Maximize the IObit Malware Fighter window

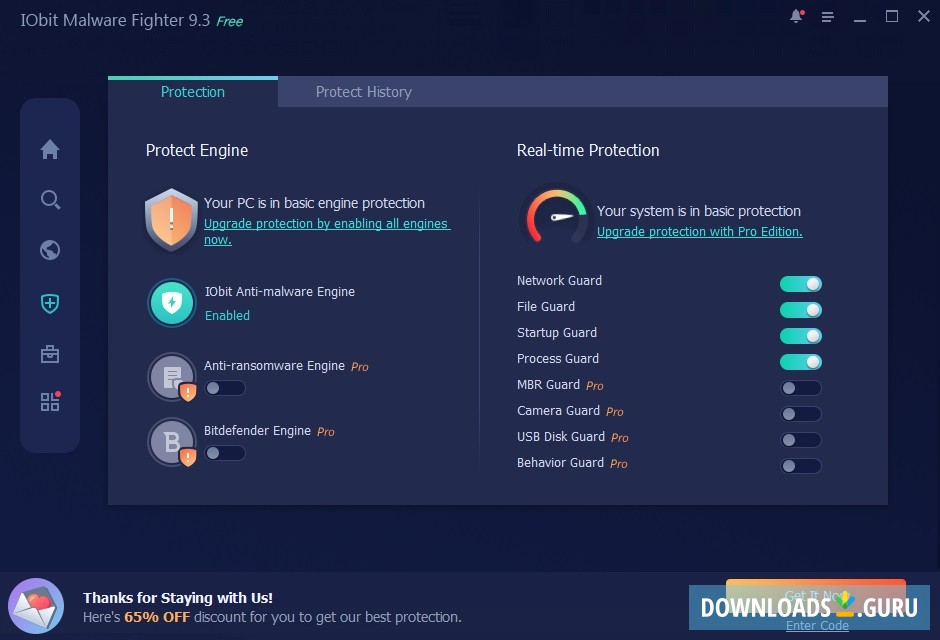click(892, 16)
